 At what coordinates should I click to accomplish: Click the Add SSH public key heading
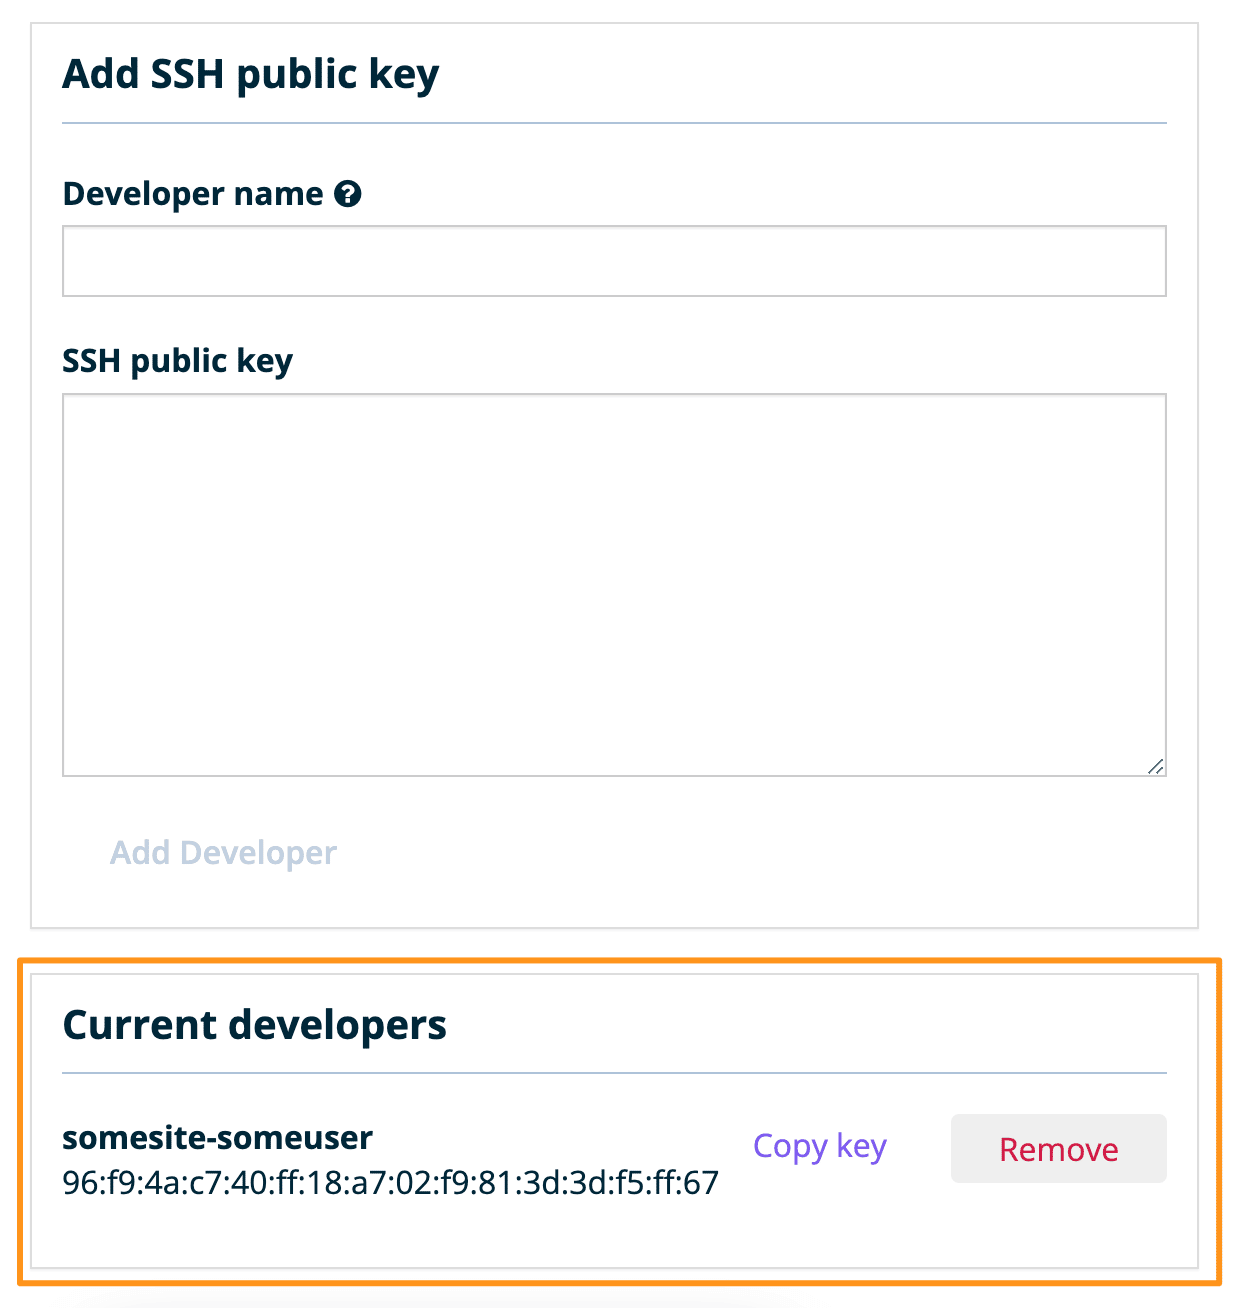click(250, 72)
